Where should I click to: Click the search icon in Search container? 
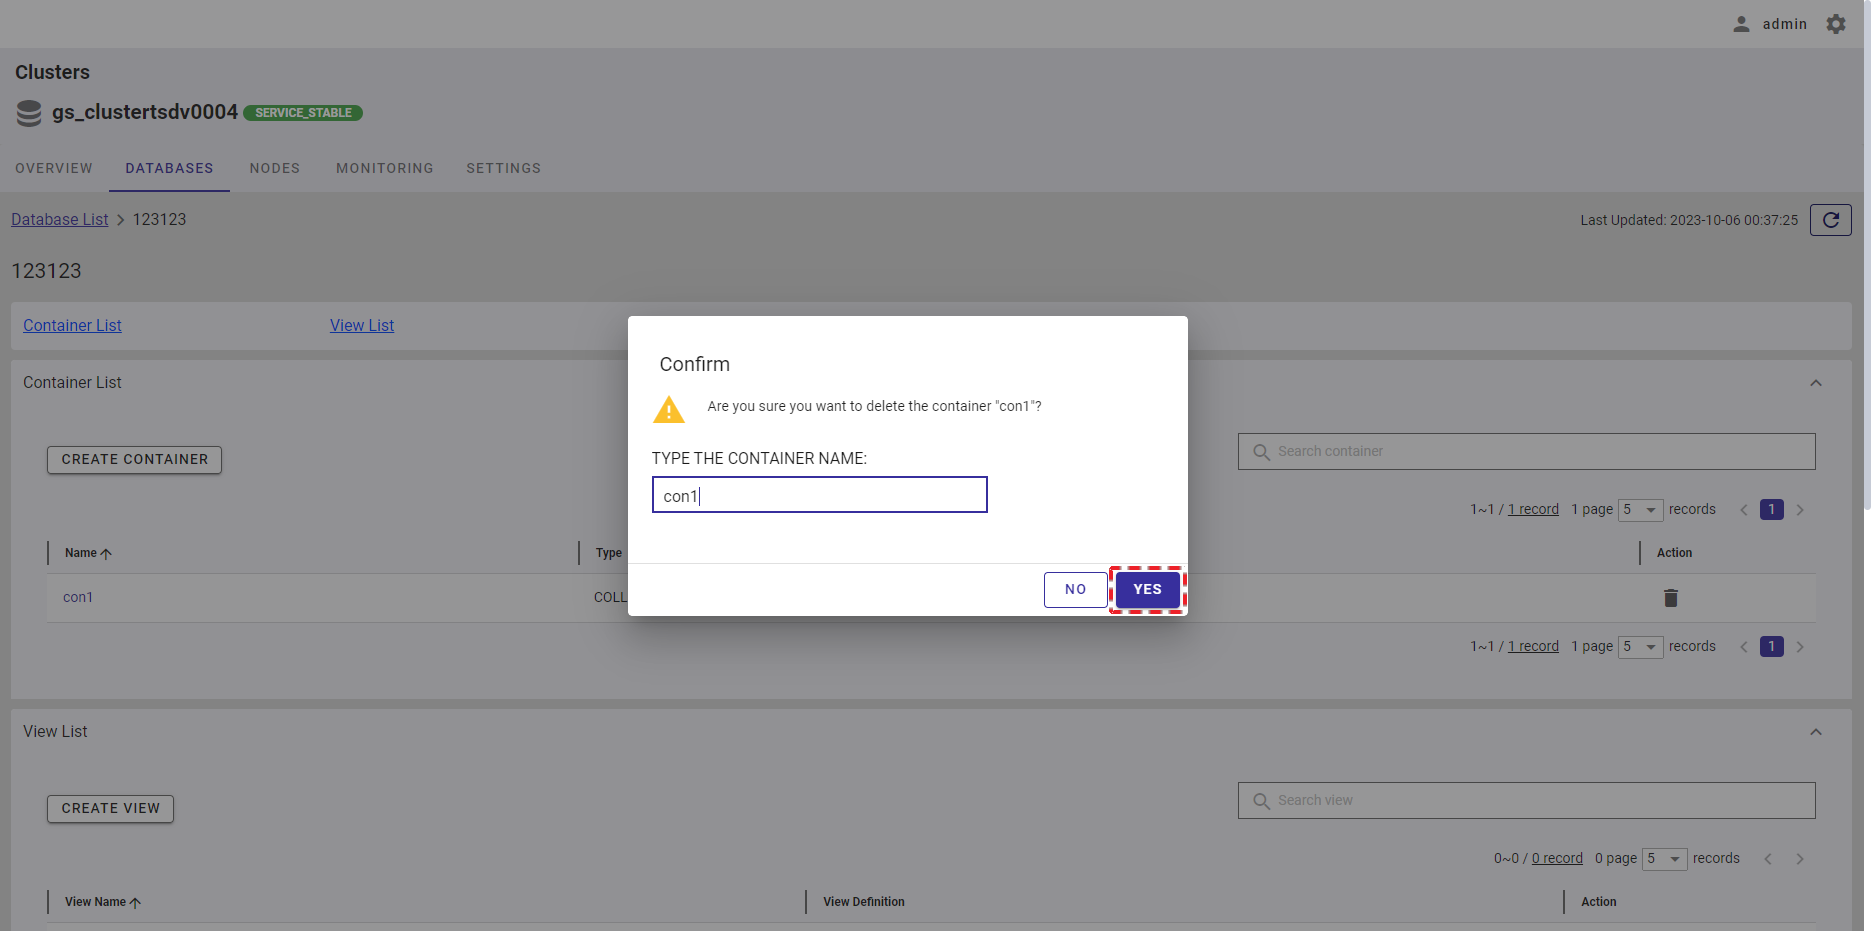[1261, 452]
